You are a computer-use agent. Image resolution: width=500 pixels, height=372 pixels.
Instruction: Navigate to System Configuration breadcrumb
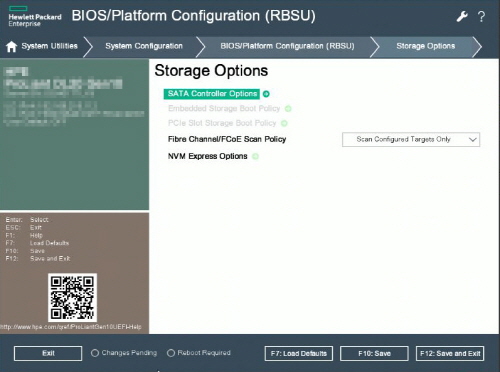pos(144,46)
